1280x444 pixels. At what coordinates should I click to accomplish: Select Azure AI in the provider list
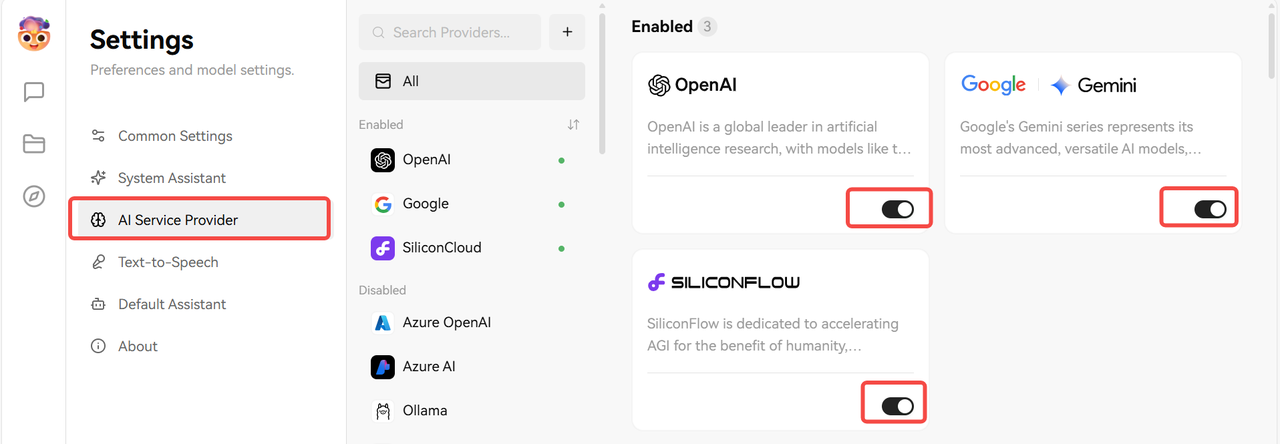coord(428,366)
